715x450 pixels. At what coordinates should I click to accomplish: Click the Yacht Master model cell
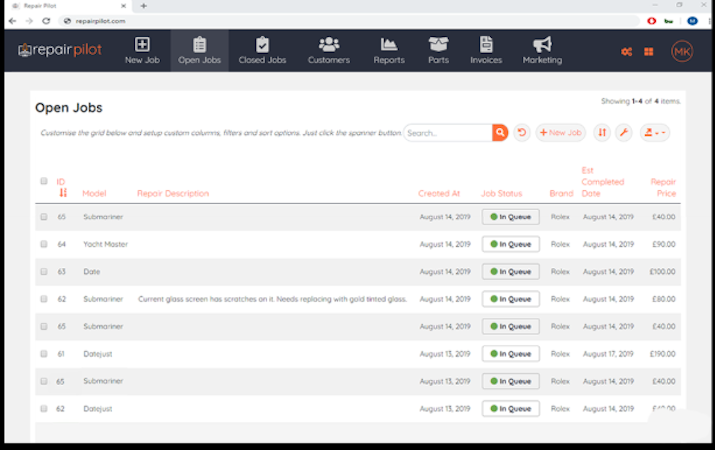click(x=105, y=244)
